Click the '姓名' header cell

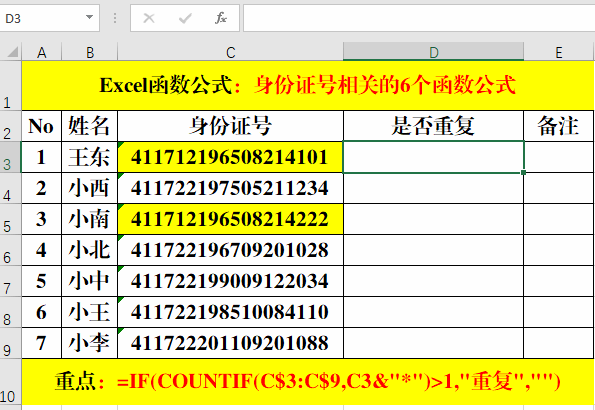(x=90, y=126)
